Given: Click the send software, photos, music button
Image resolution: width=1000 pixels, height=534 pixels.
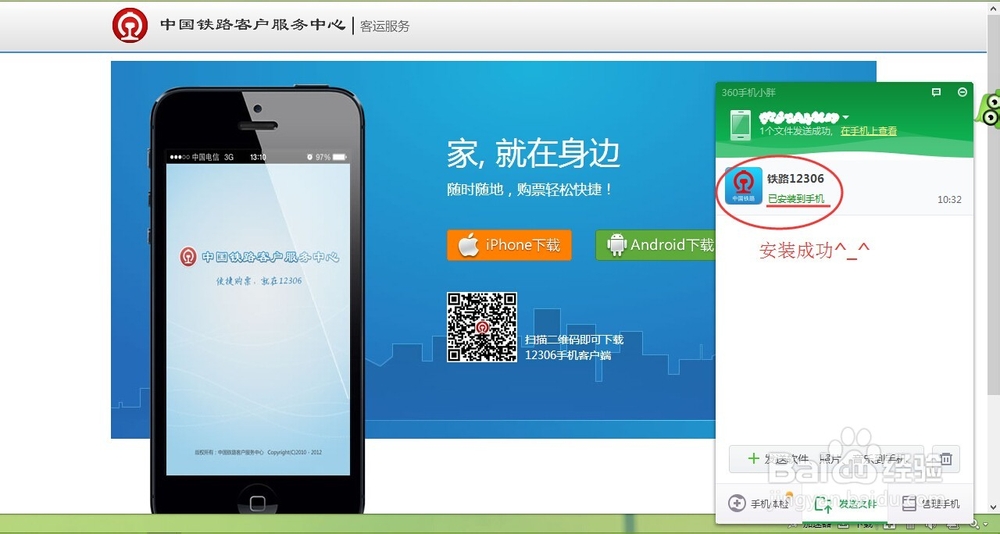Looking at the screenshot, I should [x=827, y=459].
